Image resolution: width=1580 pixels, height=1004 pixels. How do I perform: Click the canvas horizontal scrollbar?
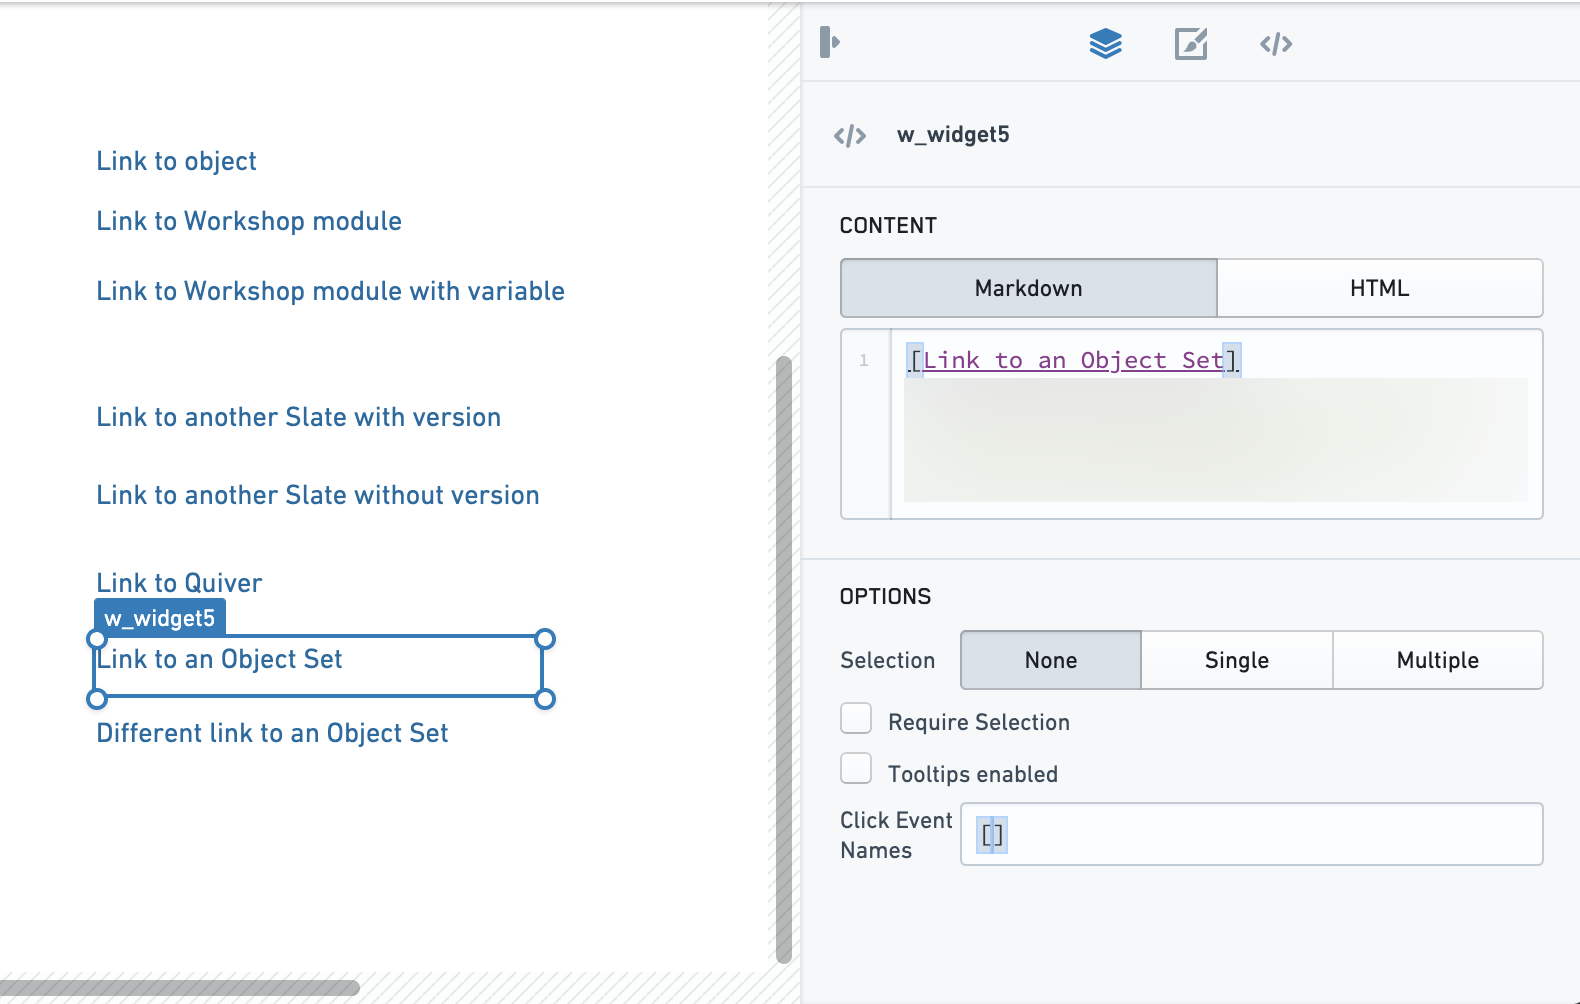pos(180,988)
